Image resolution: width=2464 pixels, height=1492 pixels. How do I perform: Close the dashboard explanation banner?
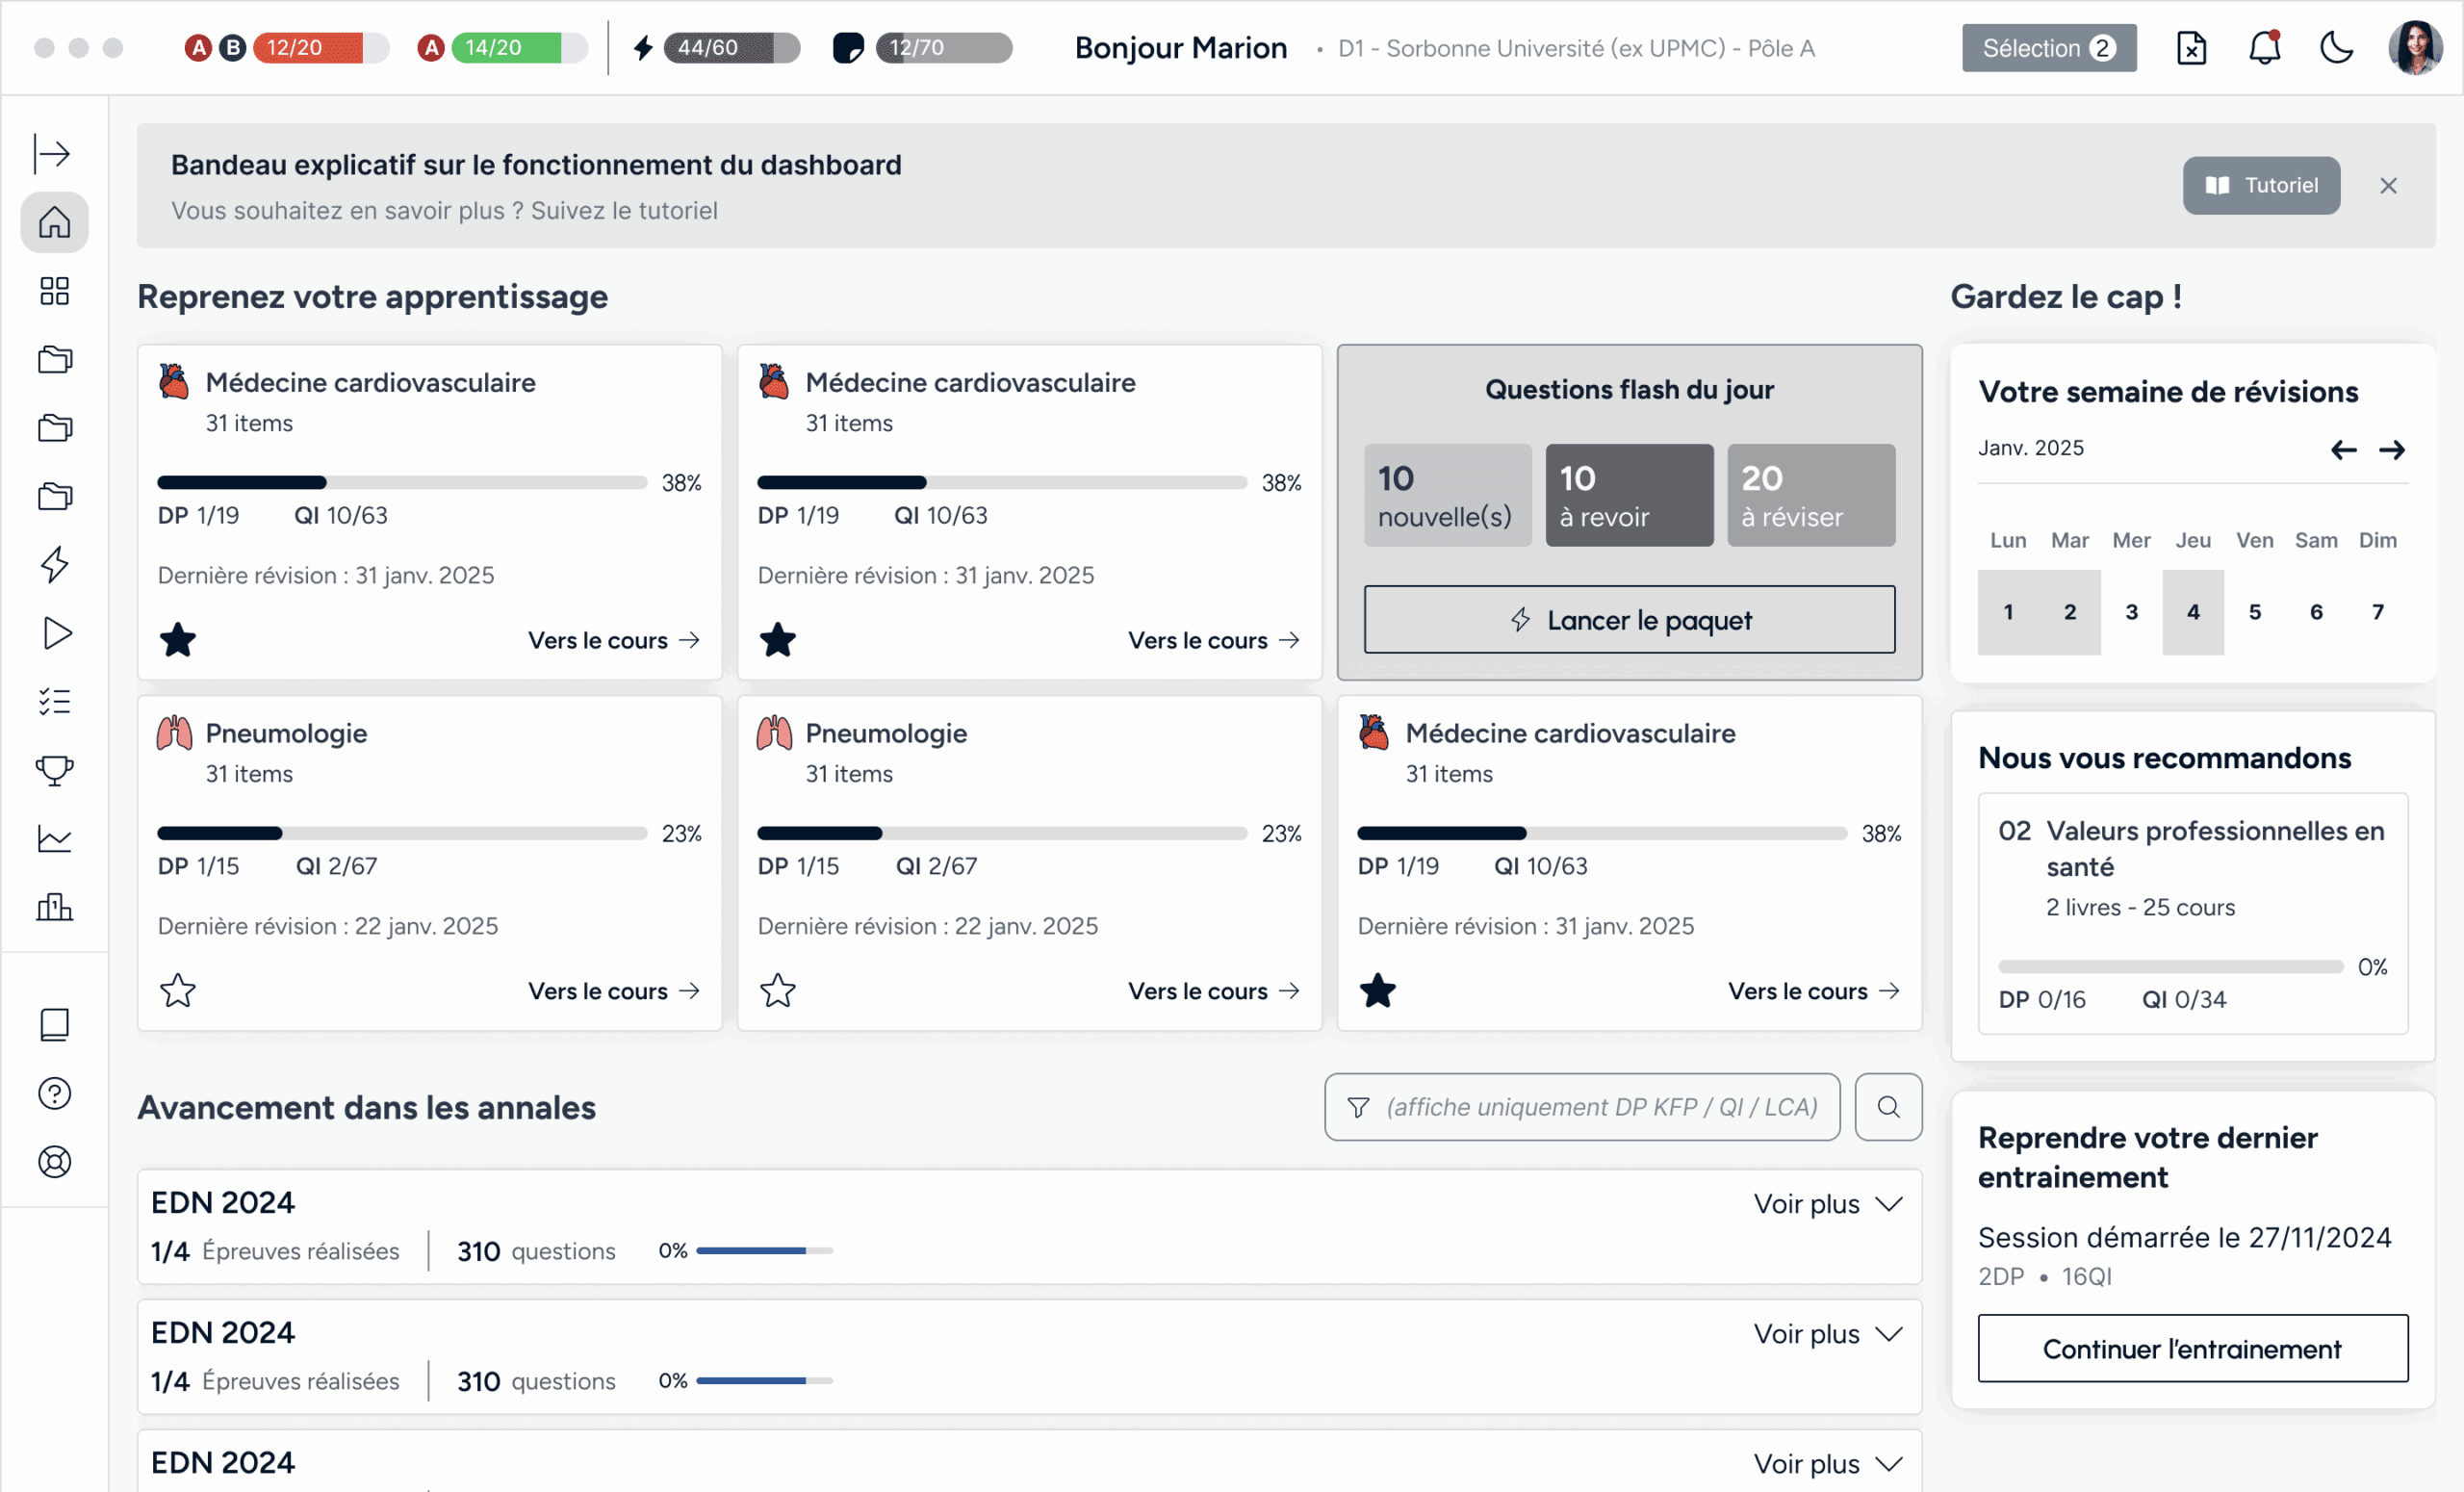2388,186
